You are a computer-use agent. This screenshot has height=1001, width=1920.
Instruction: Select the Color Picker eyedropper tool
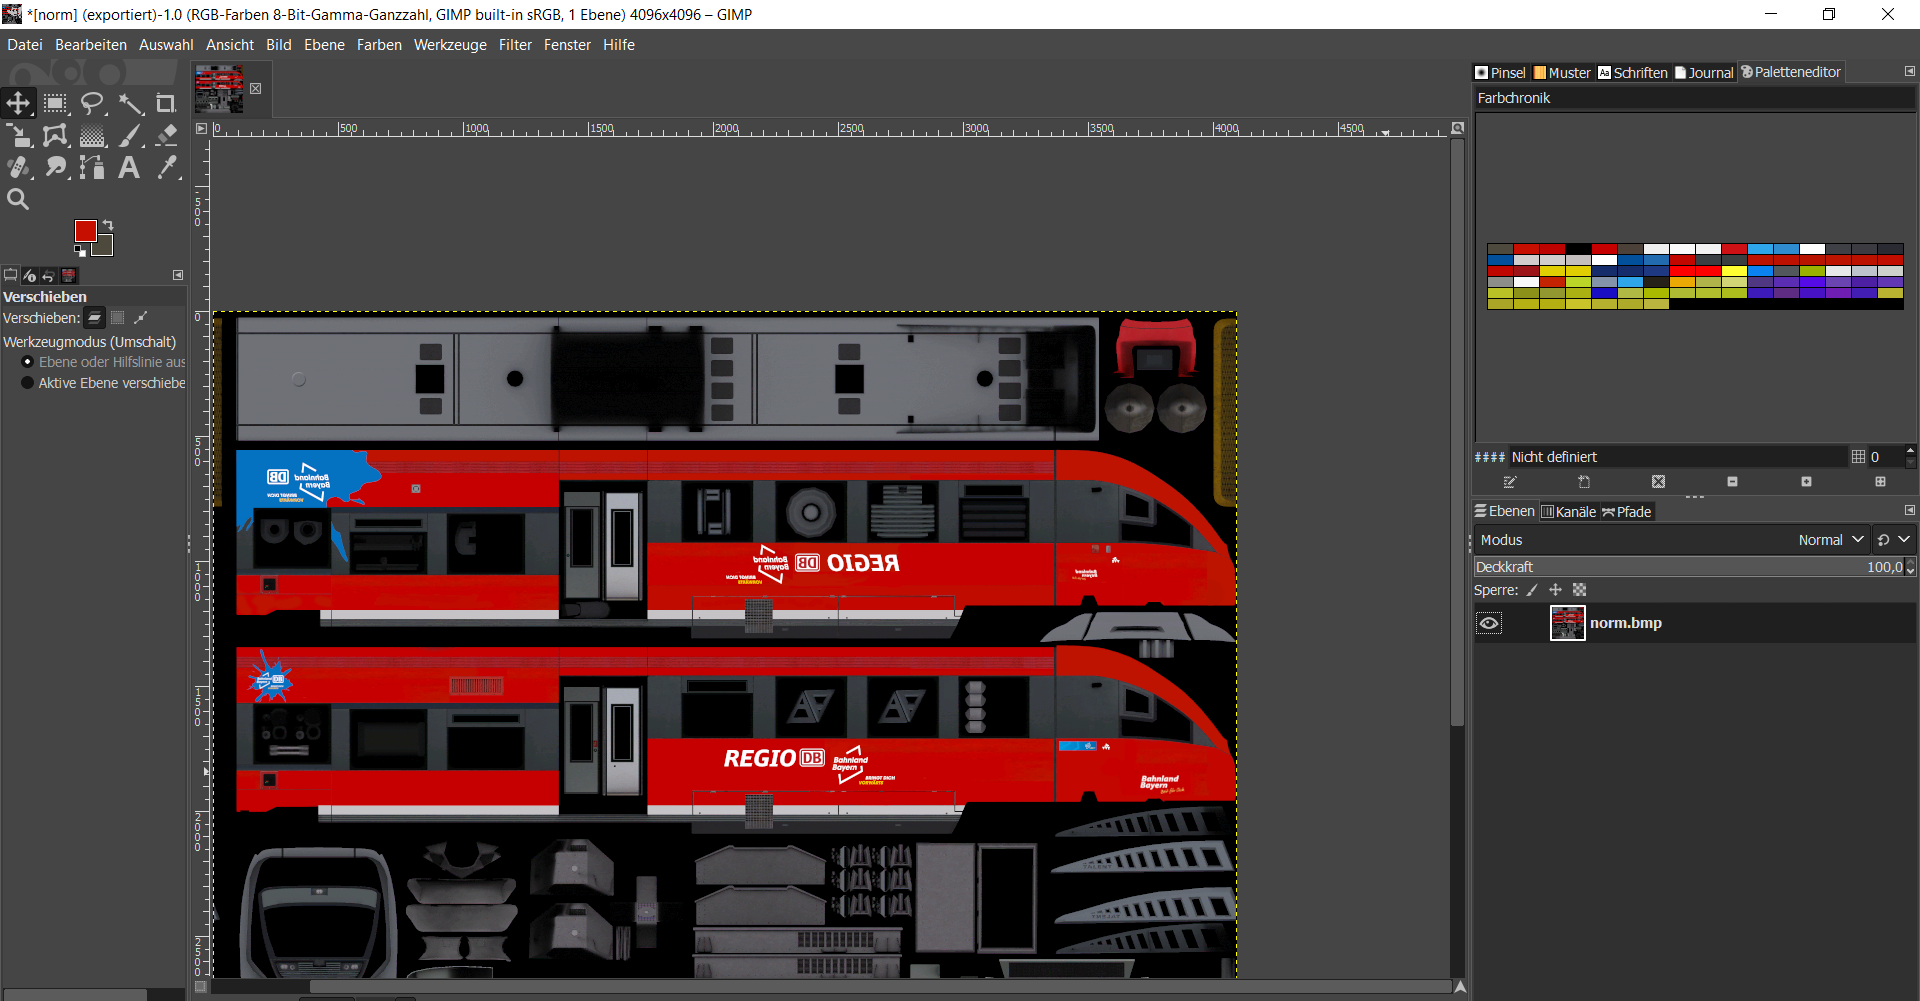point(166,168)
